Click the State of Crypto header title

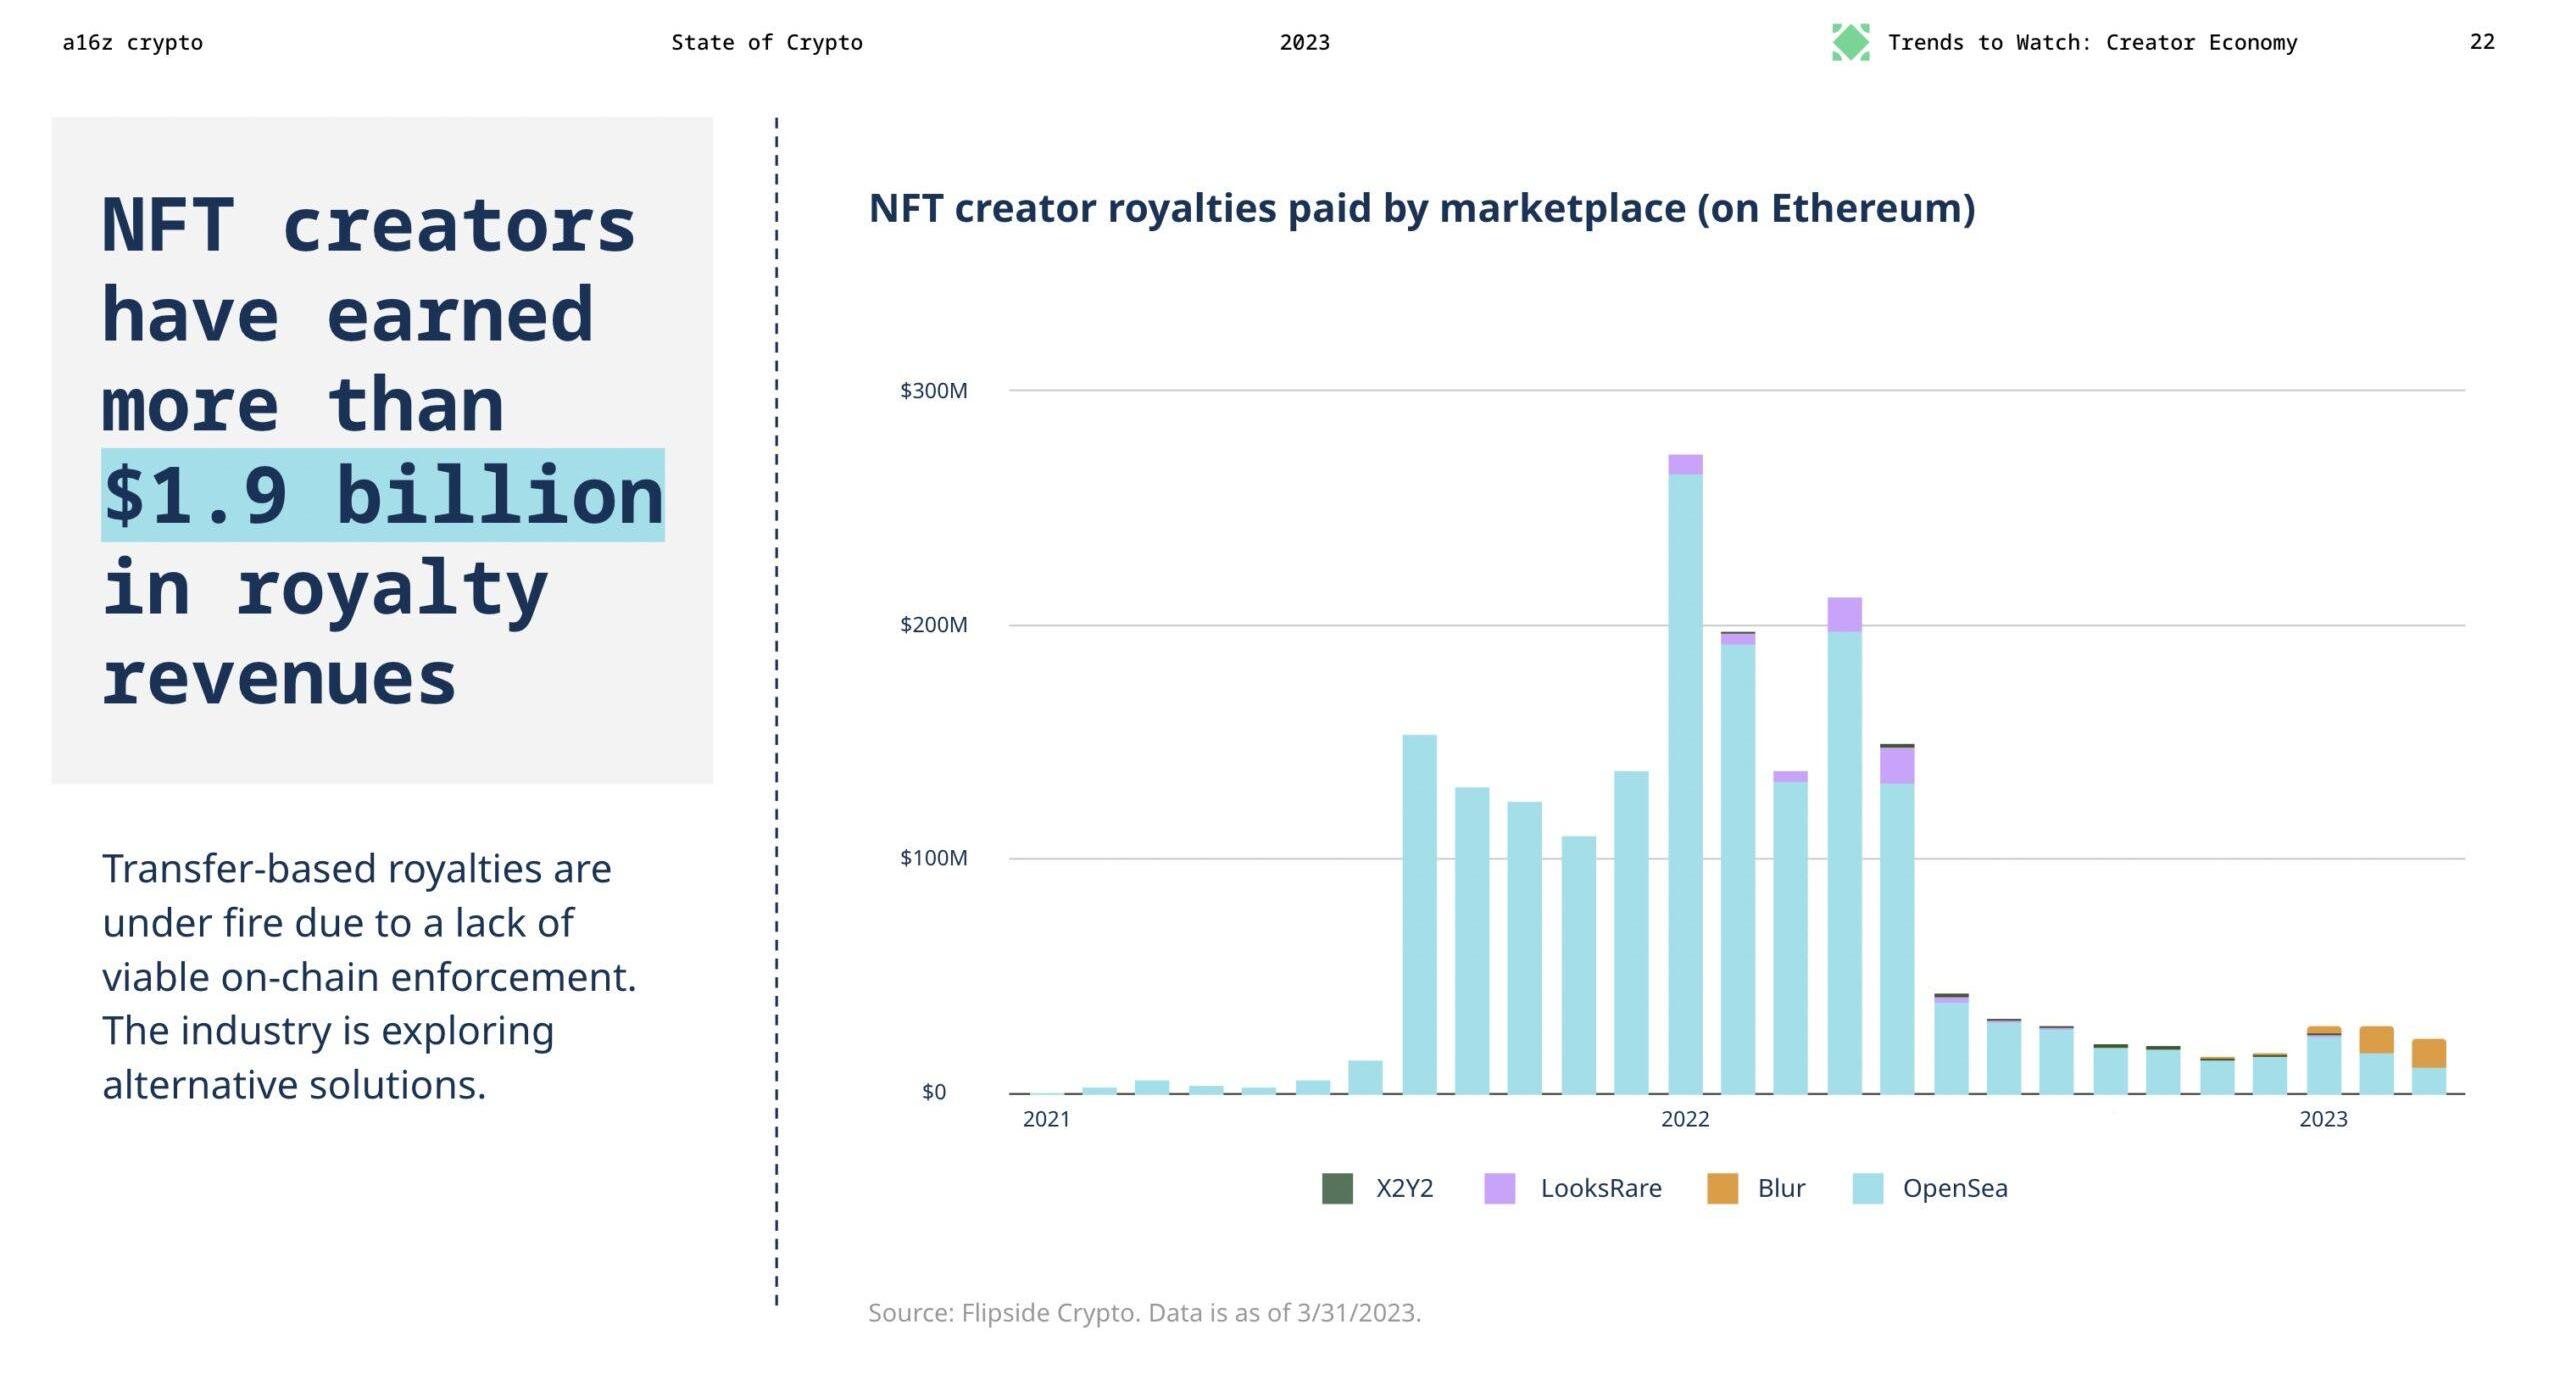coord(766,42)
